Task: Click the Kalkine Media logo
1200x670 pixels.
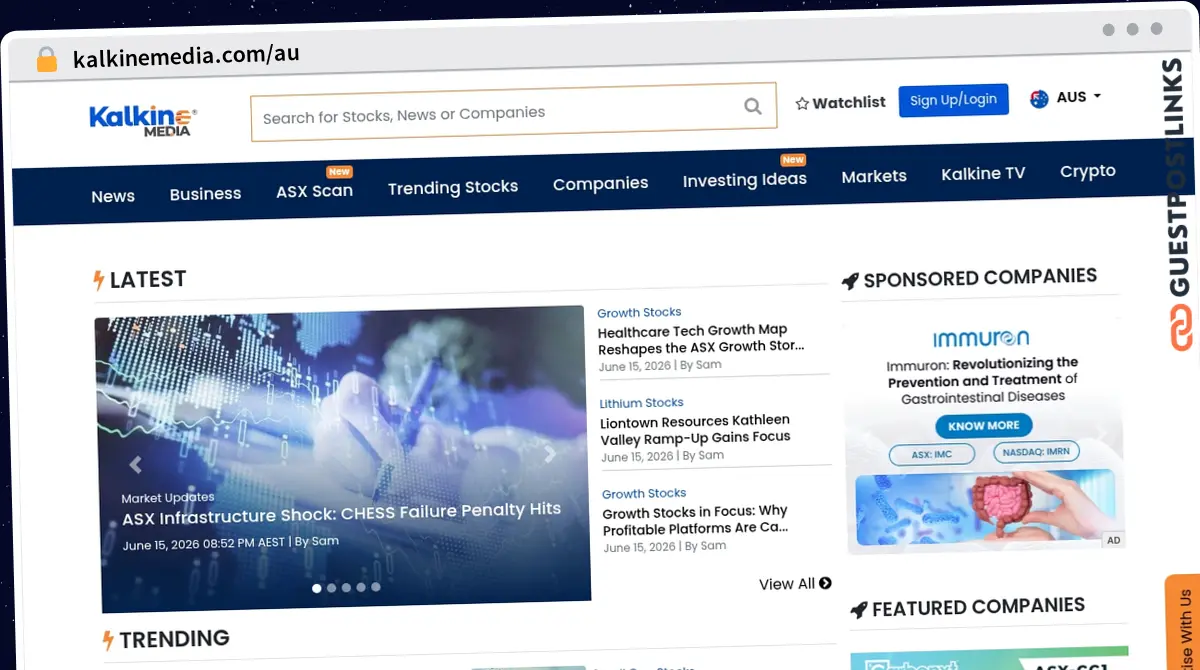Action: click(x=143, y=120)
